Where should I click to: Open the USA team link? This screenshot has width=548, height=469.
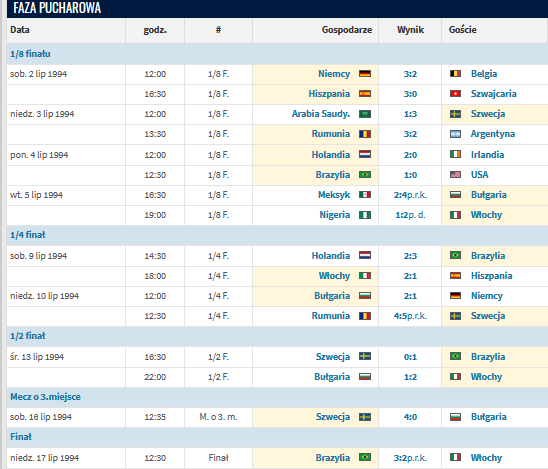tap(480, 175)
